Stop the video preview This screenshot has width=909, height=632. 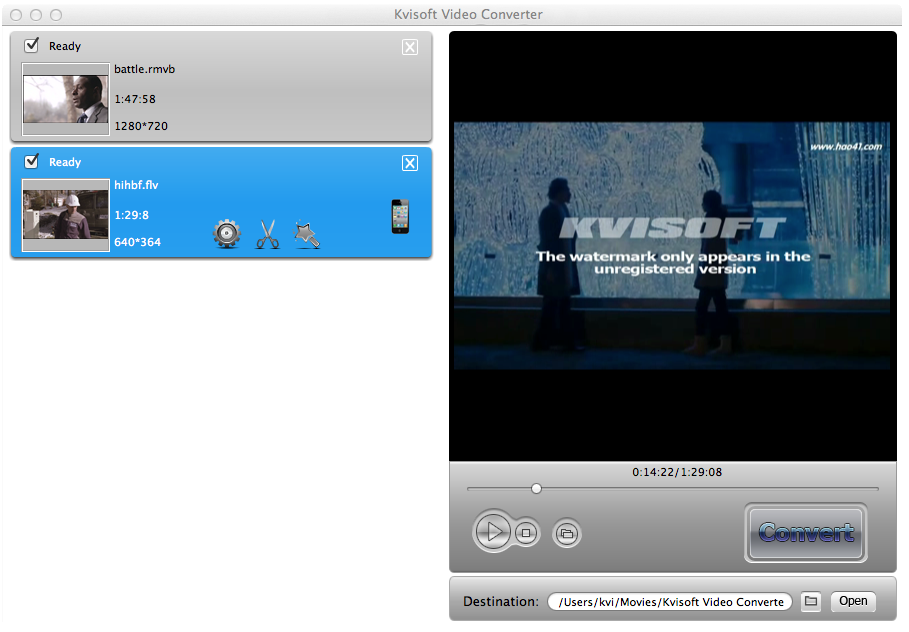[526, 533]
